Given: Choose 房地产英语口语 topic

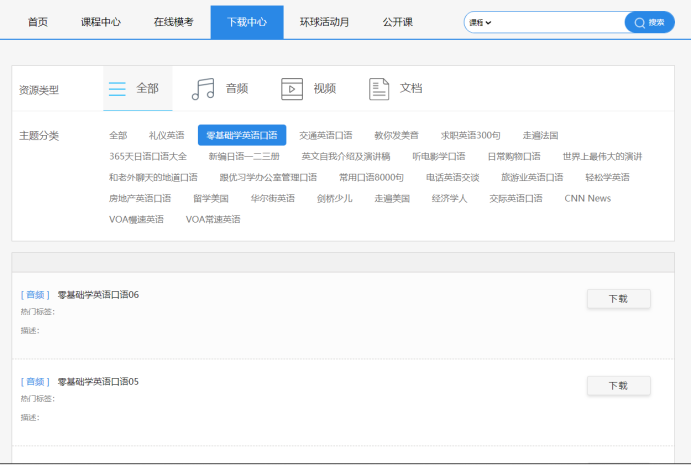Looking at the screenshot, I should coord(140,199).
